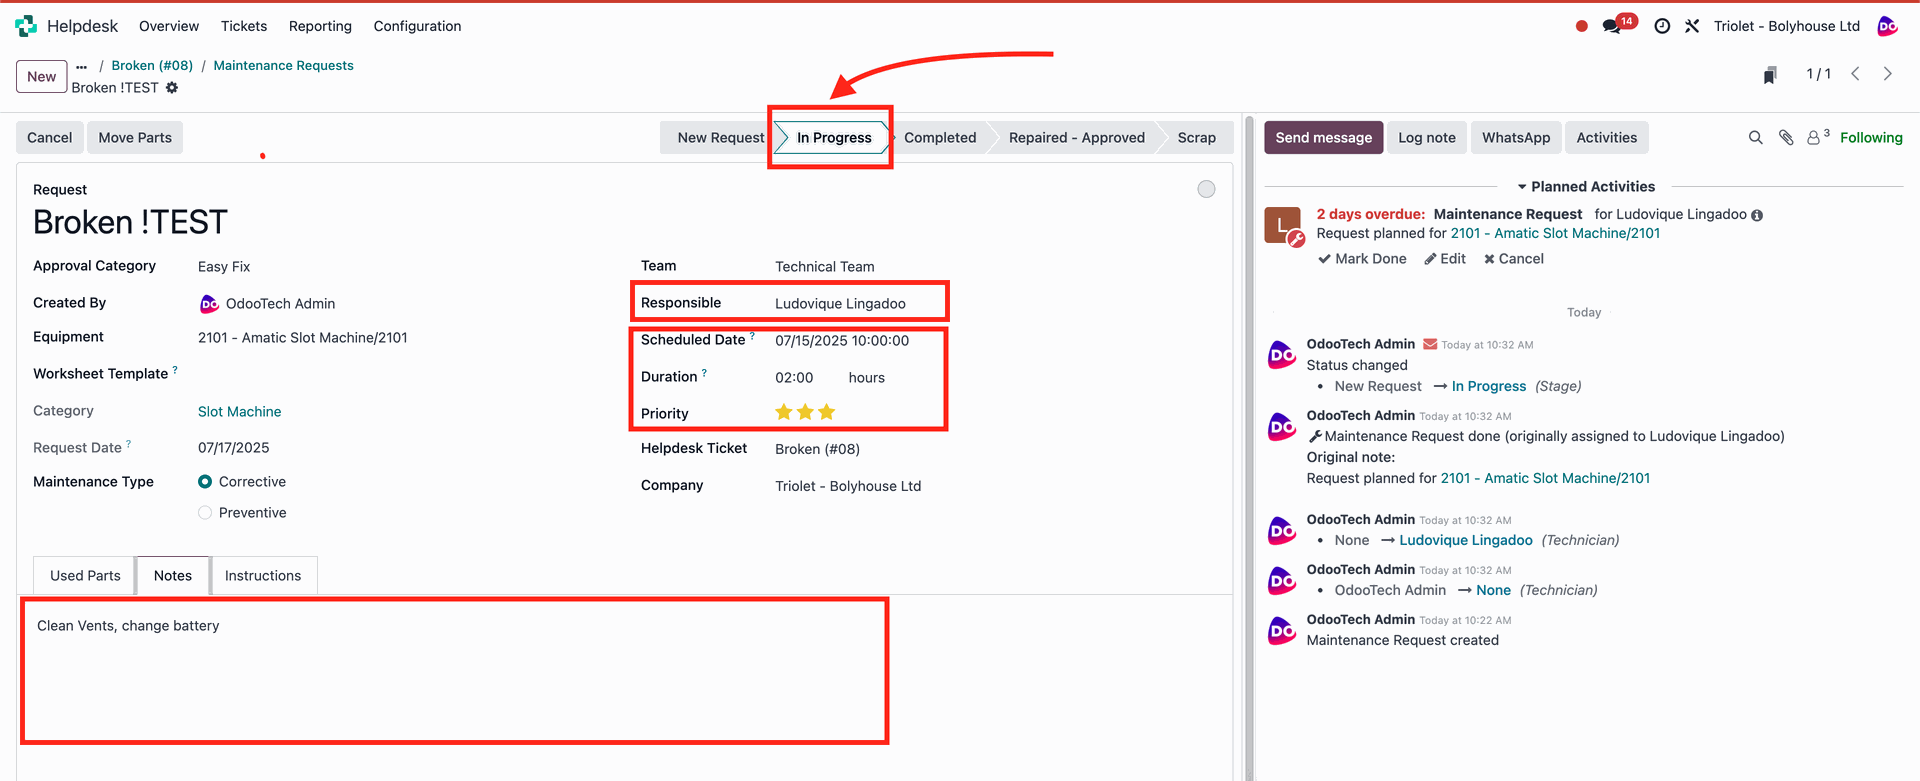Open the Reporting menu
Screen dimensions: 1920x781
pyautogui.click(x=320, y=26)
